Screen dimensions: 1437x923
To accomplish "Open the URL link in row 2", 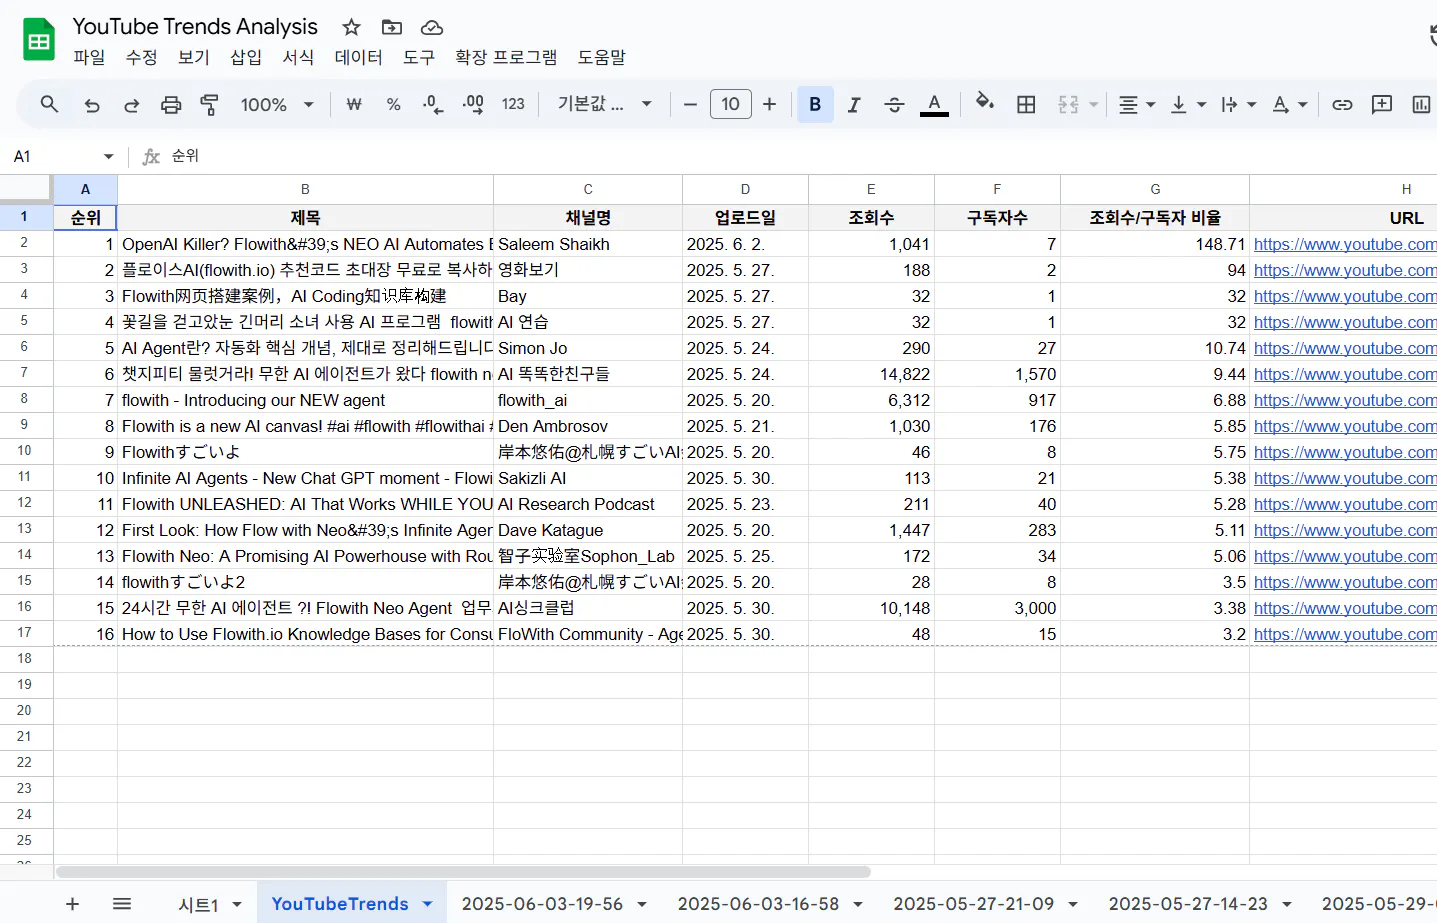I will (1345, 244).
